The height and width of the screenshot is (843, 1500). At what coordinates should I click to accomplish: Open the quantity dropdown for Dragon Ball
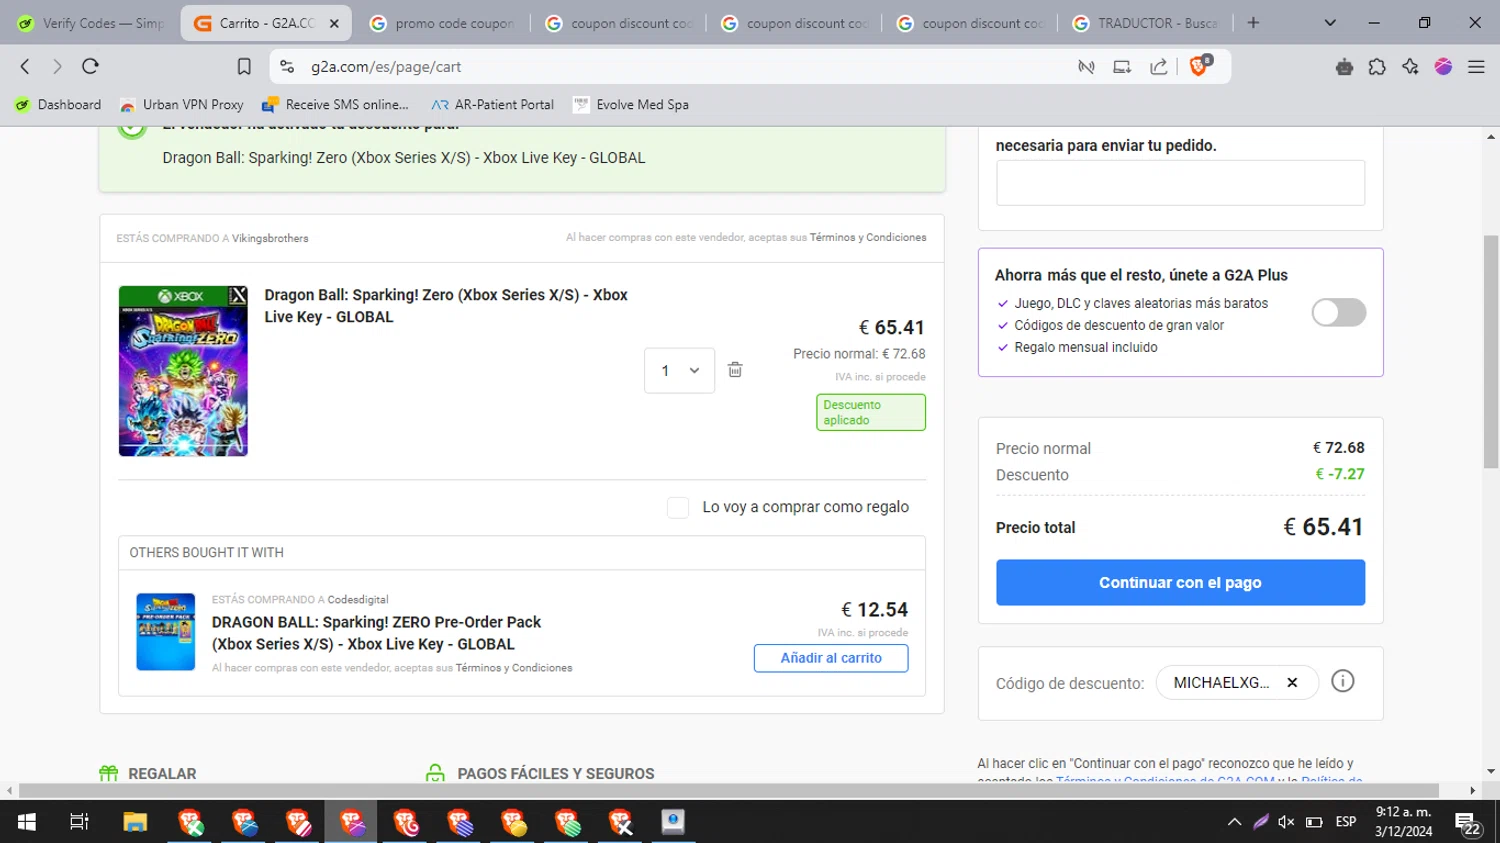tap(680, 371)
